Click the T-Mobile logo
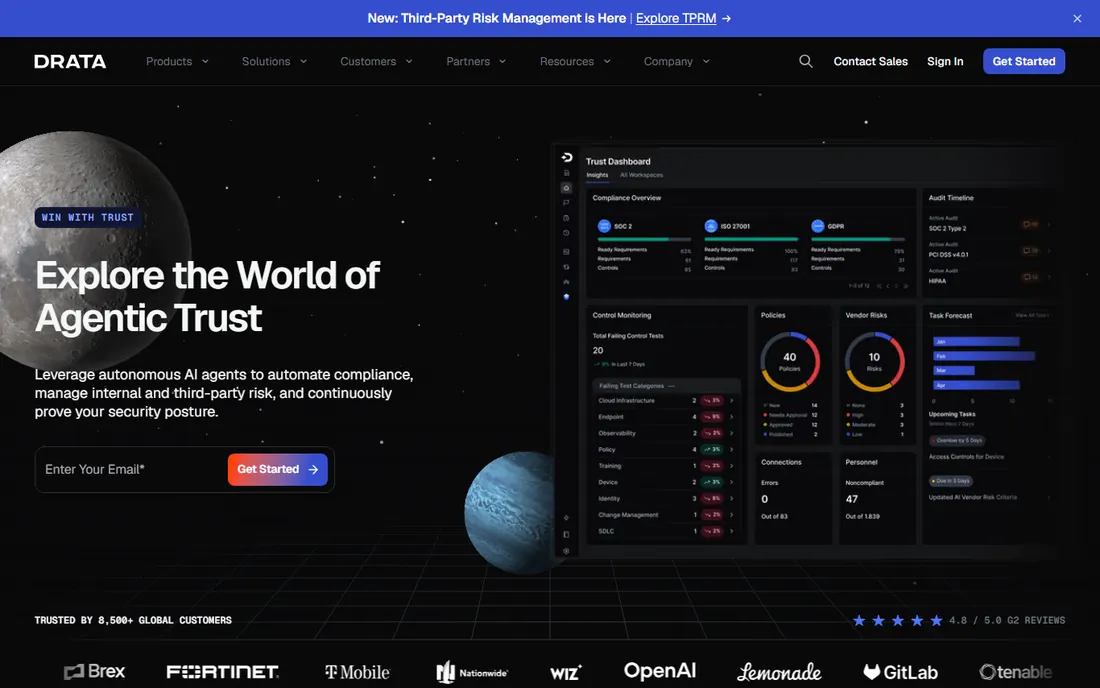The width and height of the screenshot is (1100, 688). [x=357, y=672]
